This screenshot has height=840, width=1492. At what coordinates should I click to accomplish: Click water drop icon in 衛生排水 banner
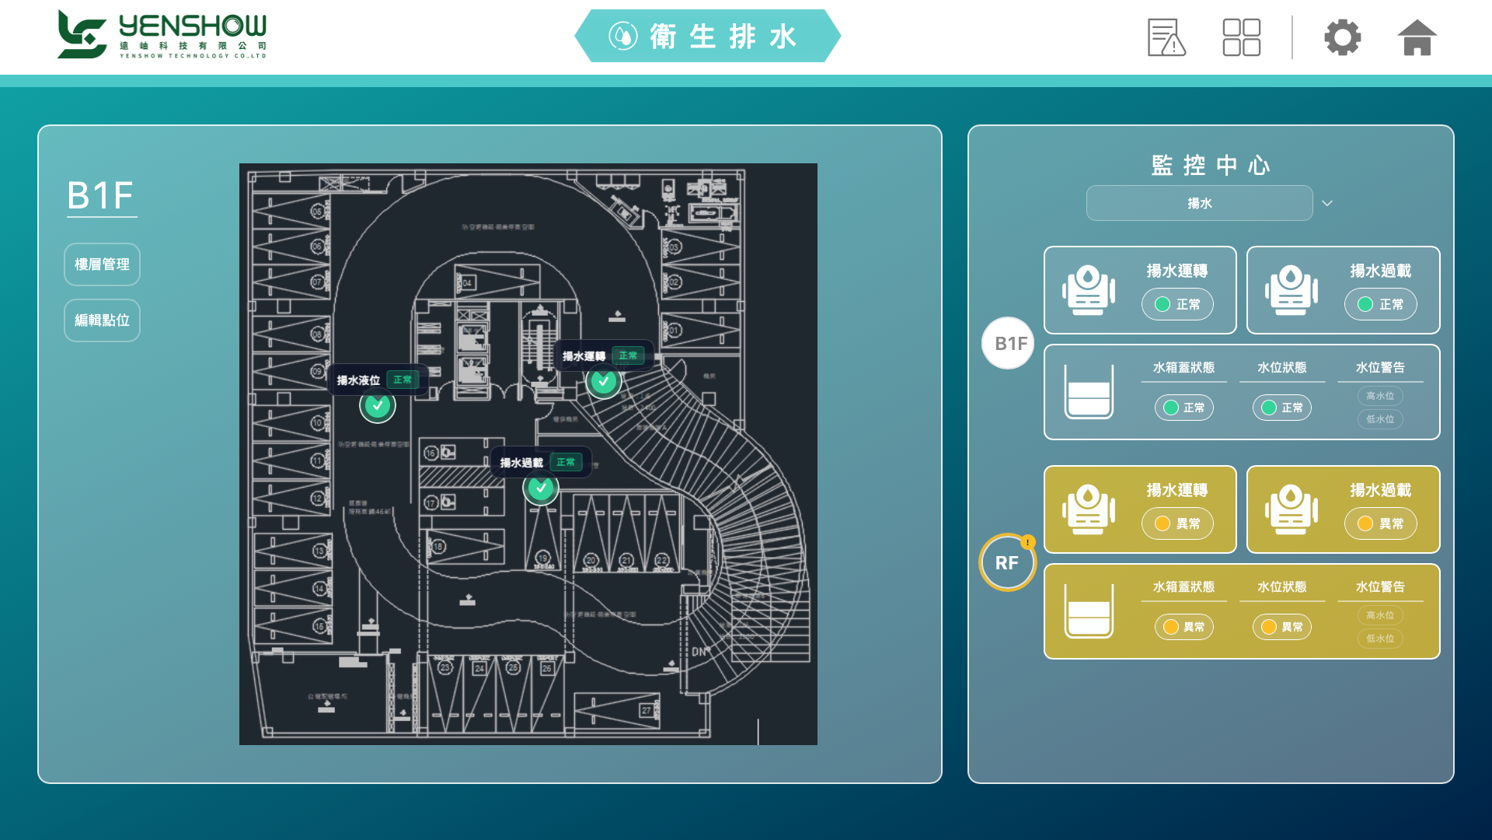[623, 37]
